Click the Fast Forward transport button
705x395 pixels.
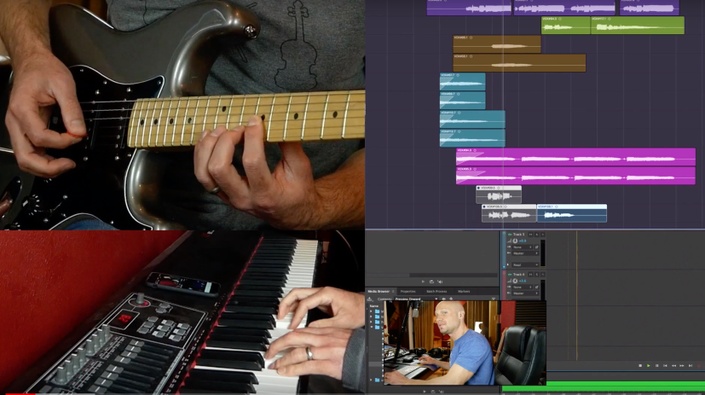tap(682, 365)
